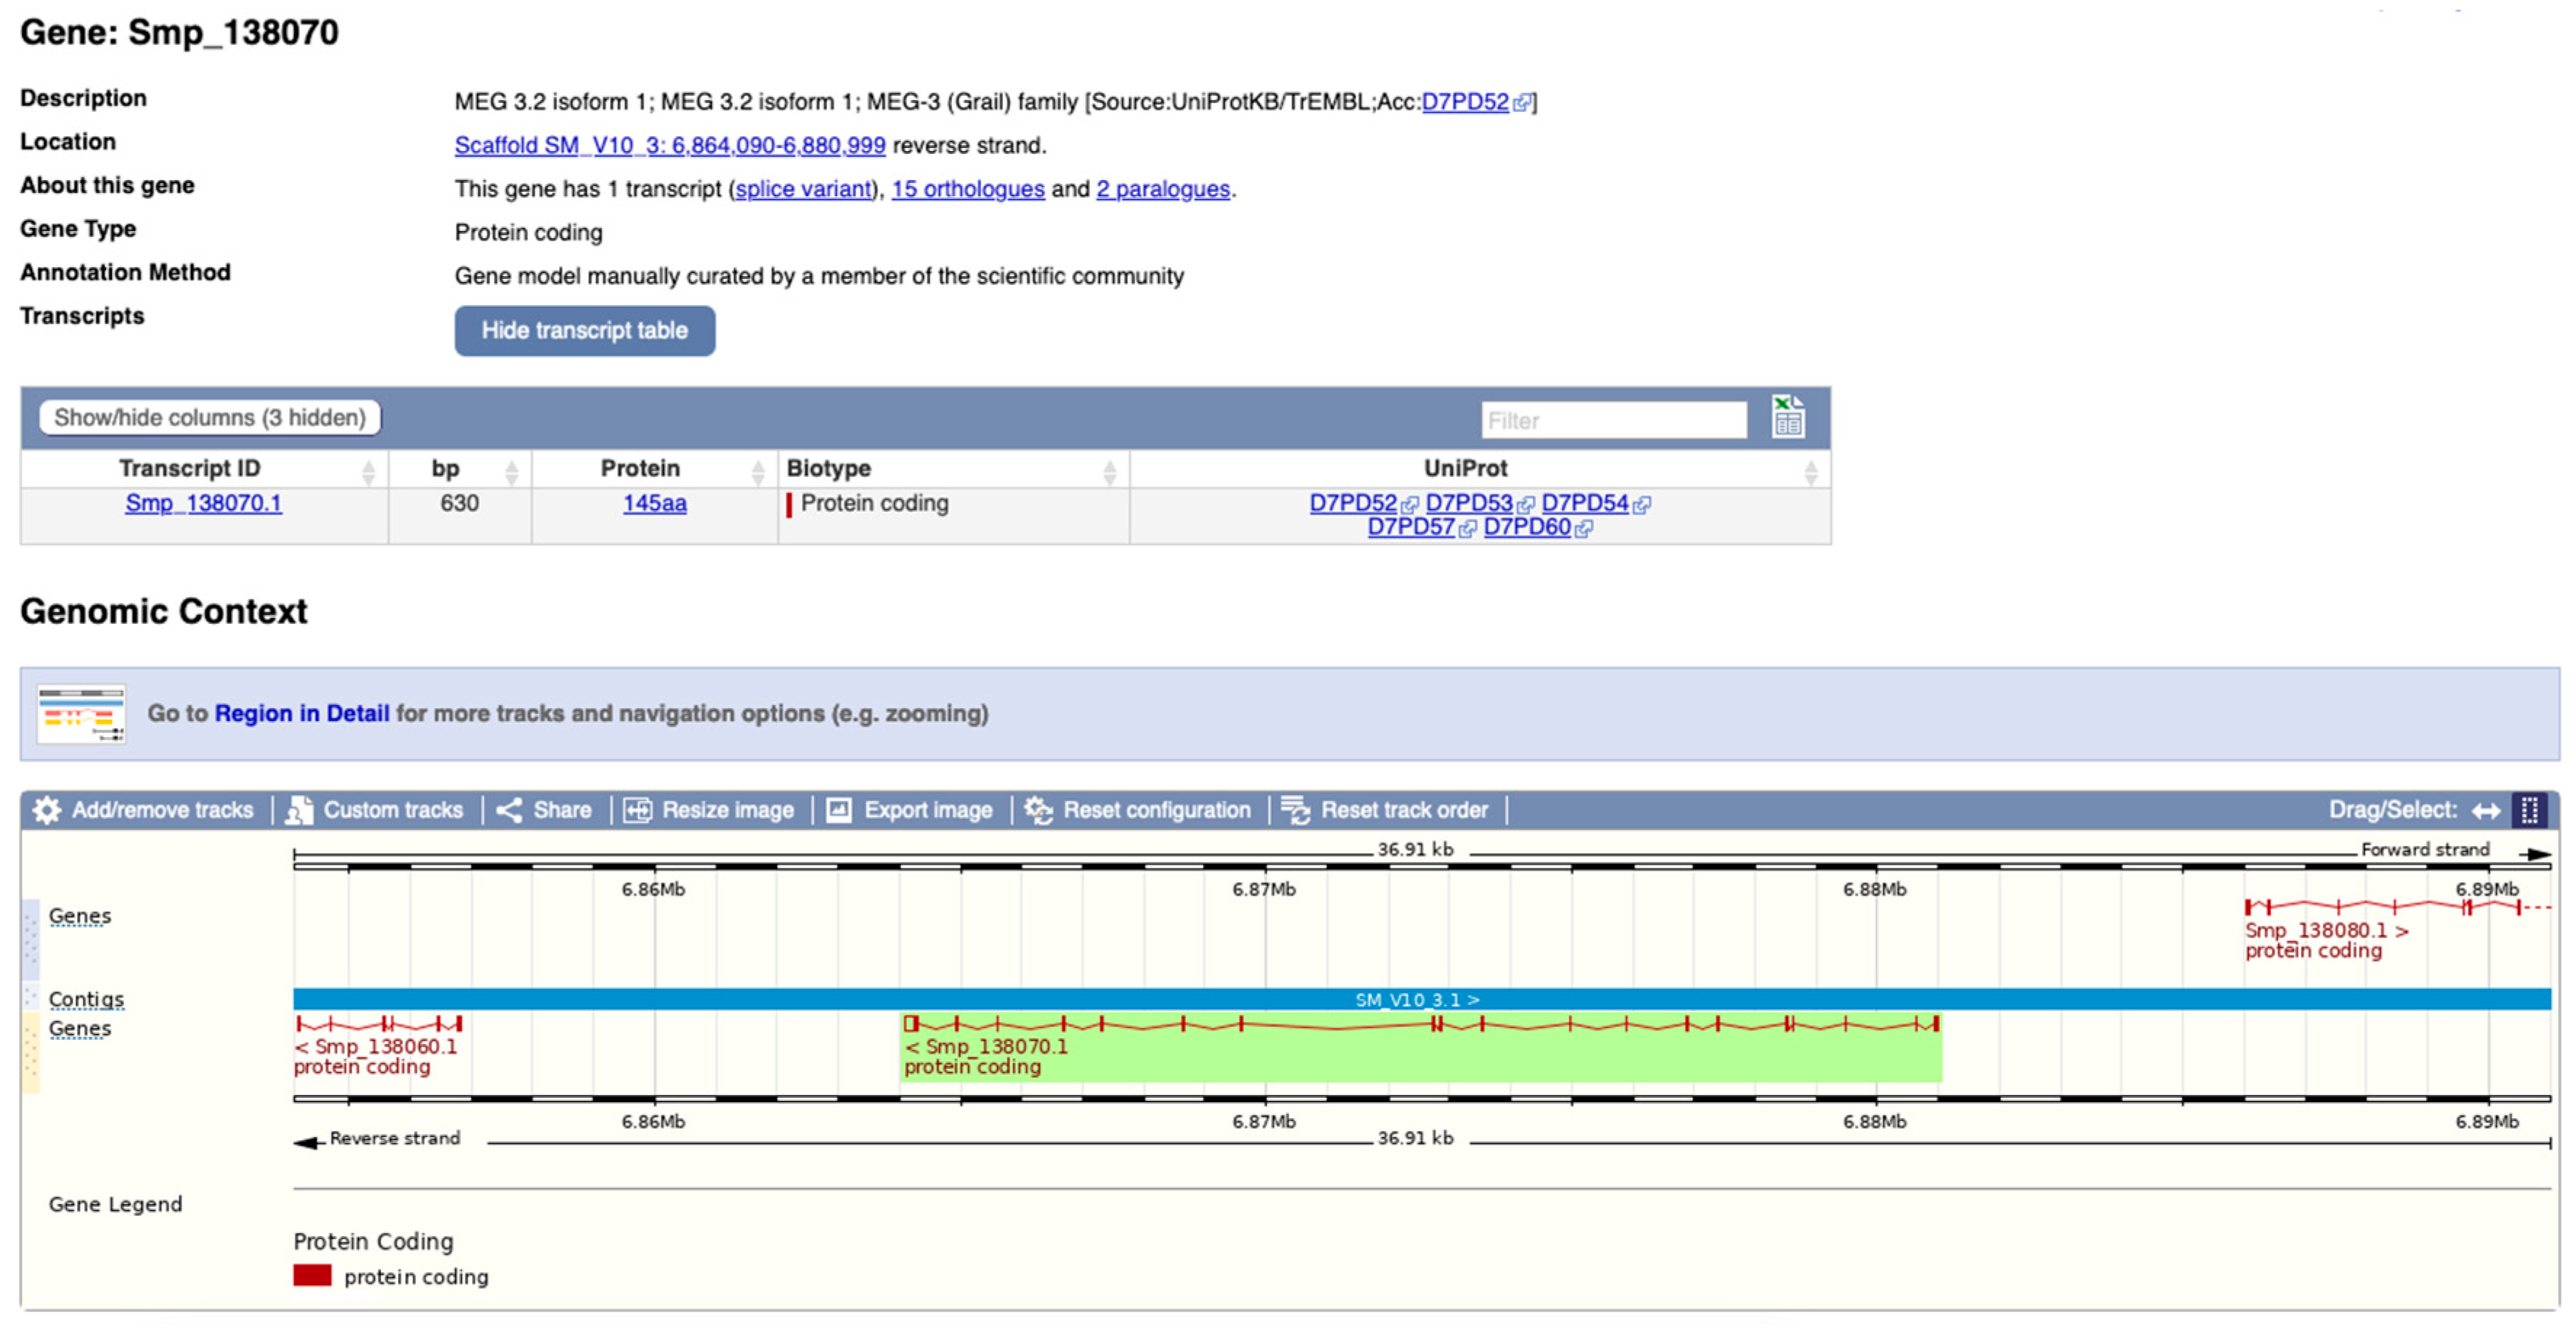The height and width of the screenshot is (1331, 2576).
Task: Hide transcript table button
Action: click(x=584, y=331)
